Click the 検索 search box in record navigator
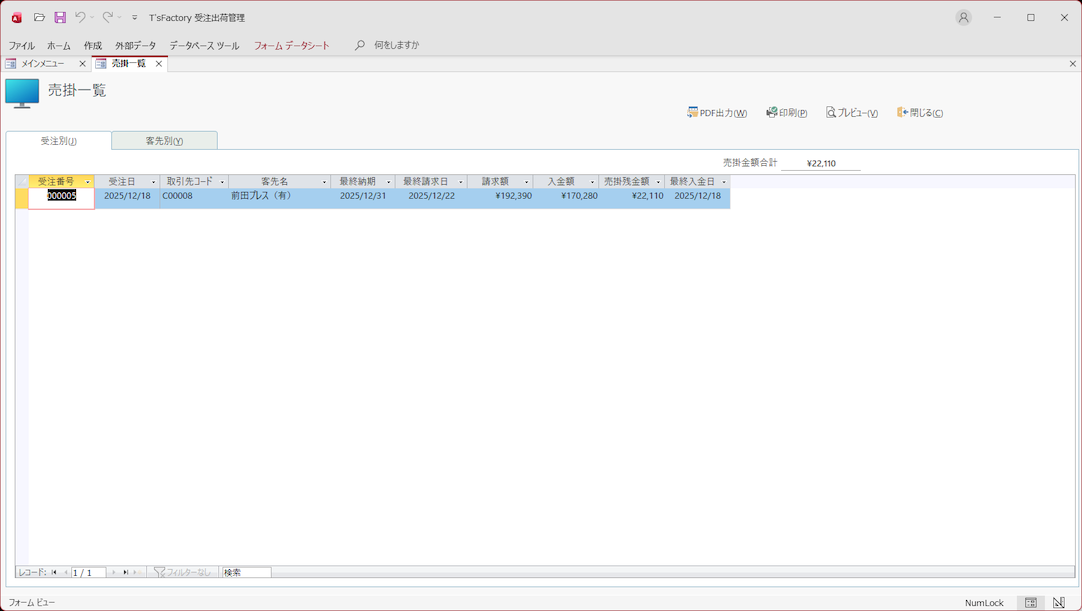 (246, 573)
